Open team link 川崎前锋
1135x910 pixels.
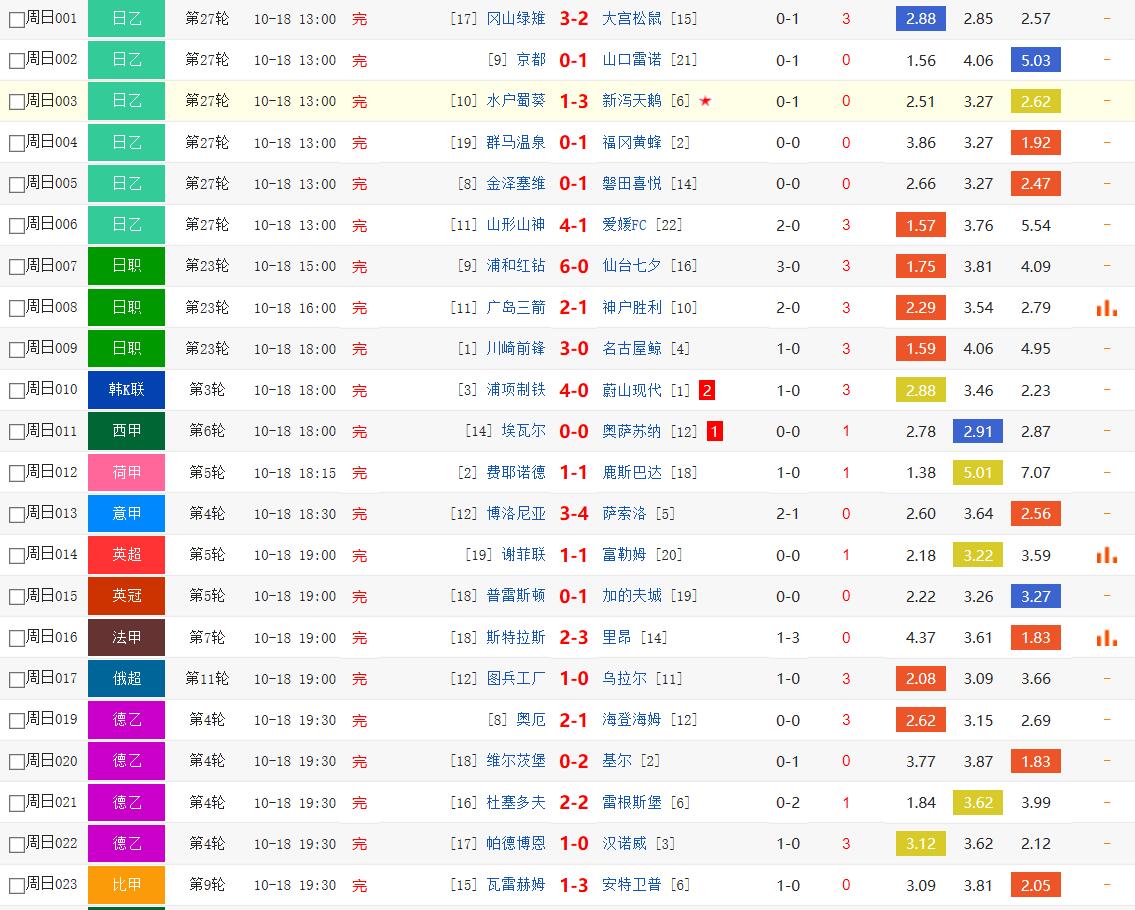515,348
